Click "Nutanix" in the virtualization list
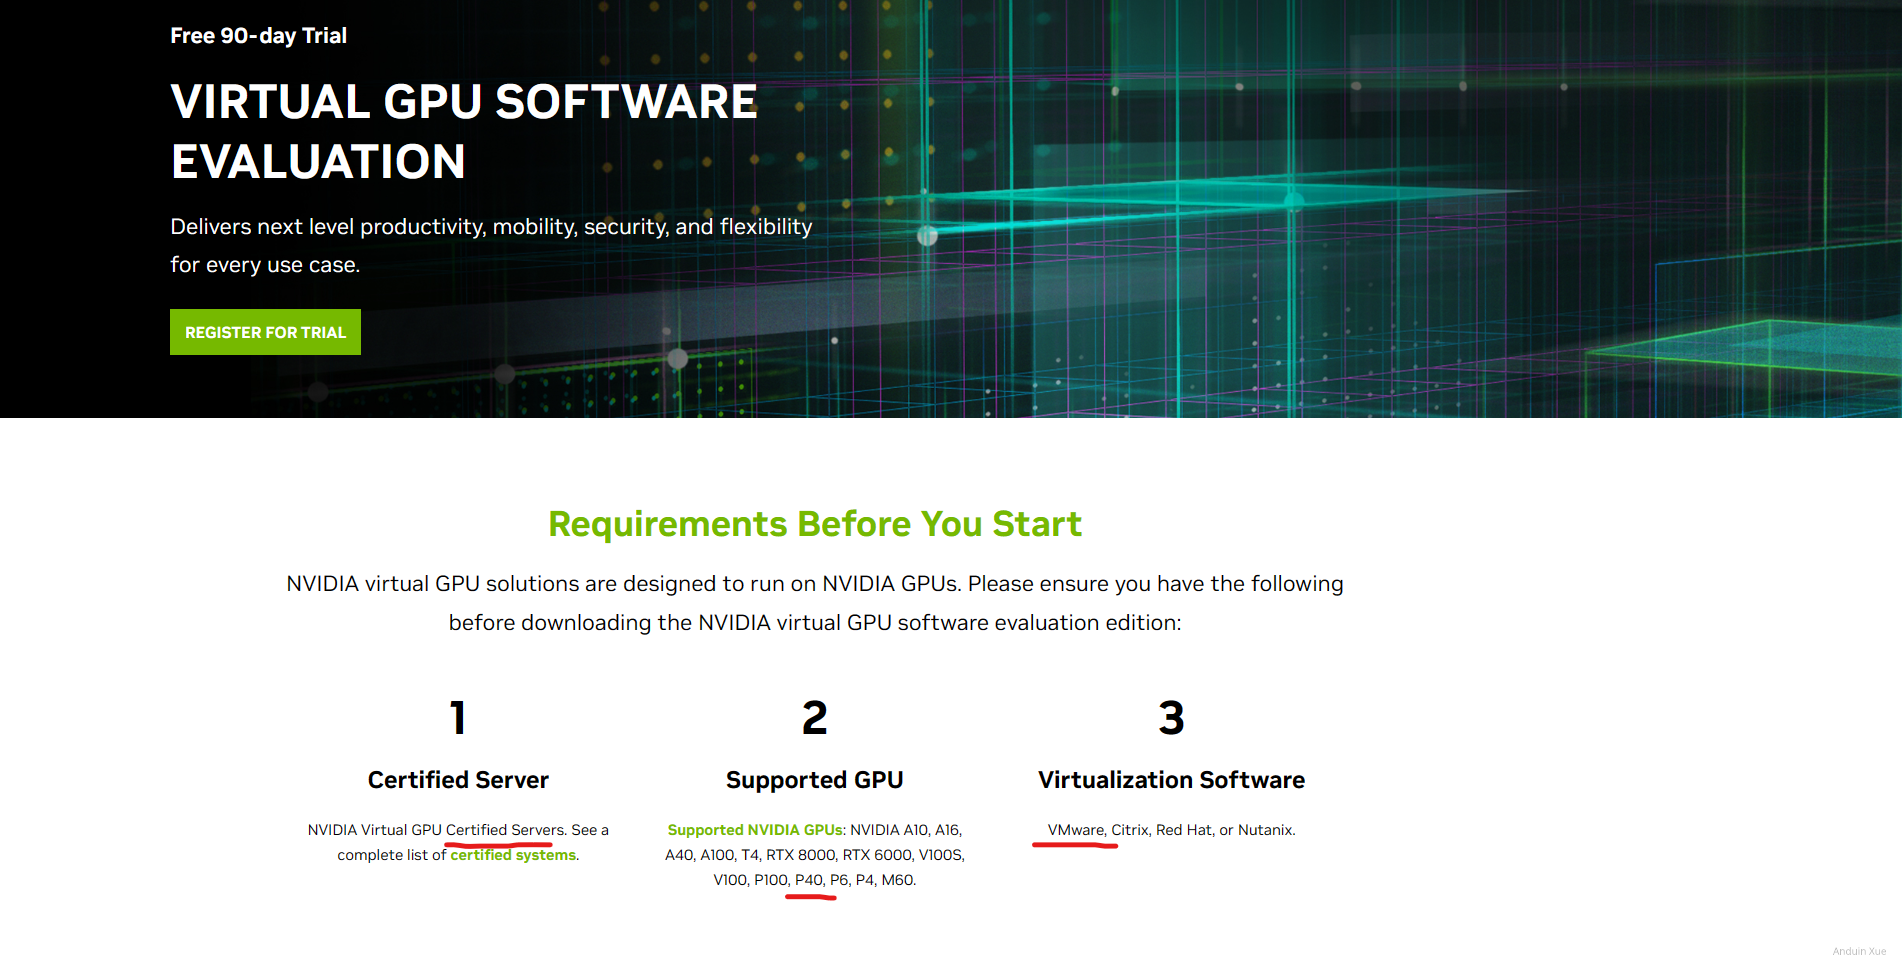The image size is (1902, 973). click(x=1265, y=830)
